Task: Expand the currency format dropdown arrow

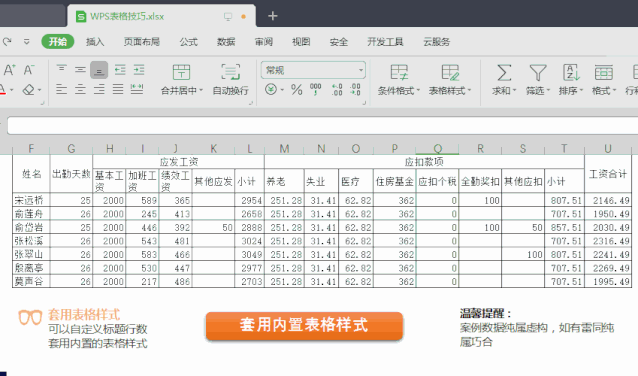Action: pos(282,90)
